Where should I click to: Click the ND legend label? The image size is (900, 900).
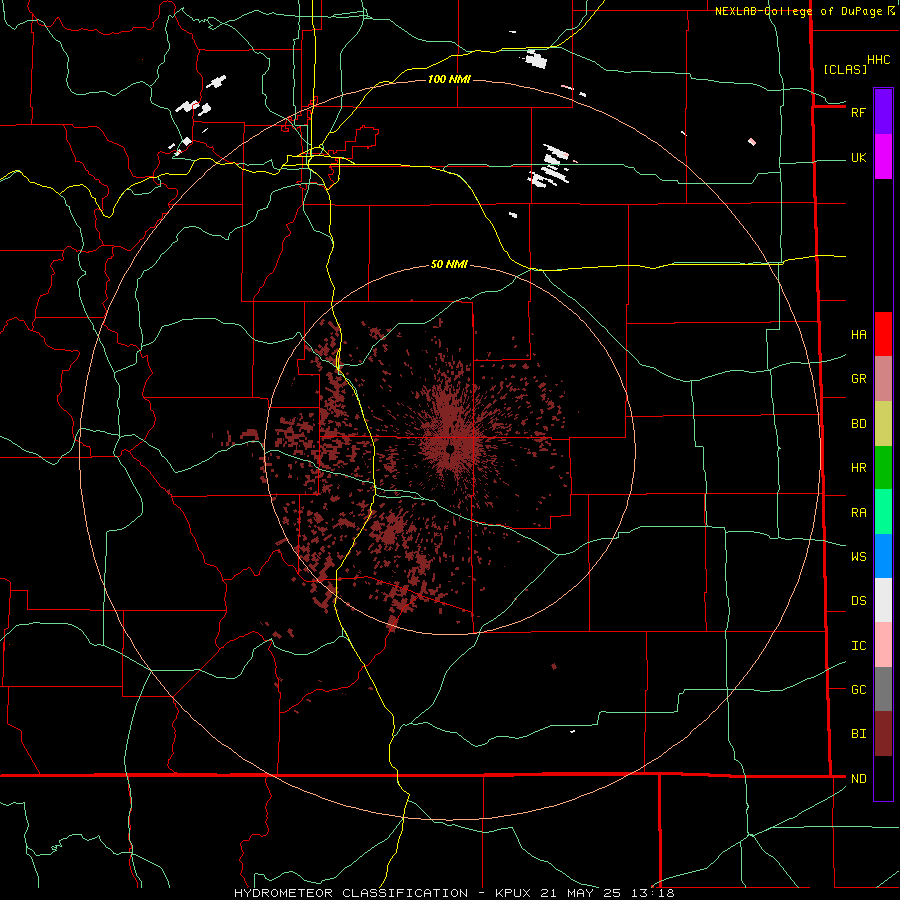(858, 779)
